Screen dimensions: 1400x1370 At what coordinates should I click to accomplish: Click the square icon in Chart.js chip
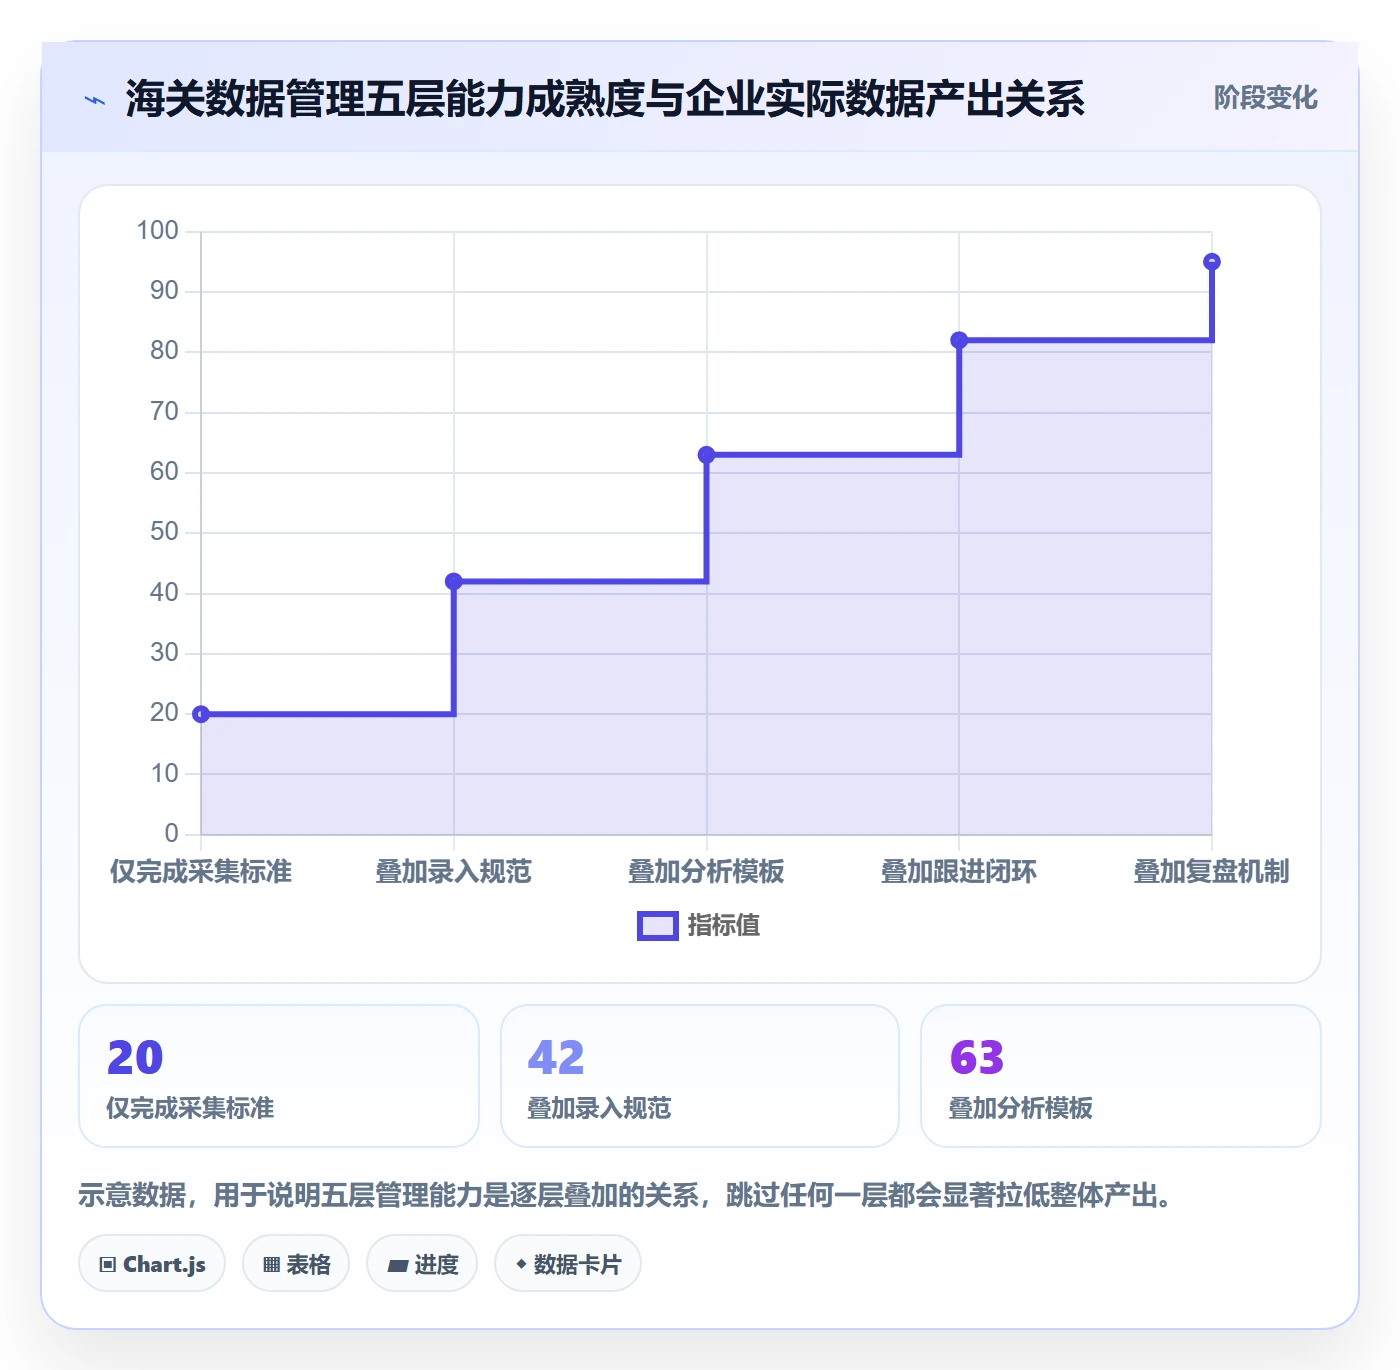coord(108,1265)
